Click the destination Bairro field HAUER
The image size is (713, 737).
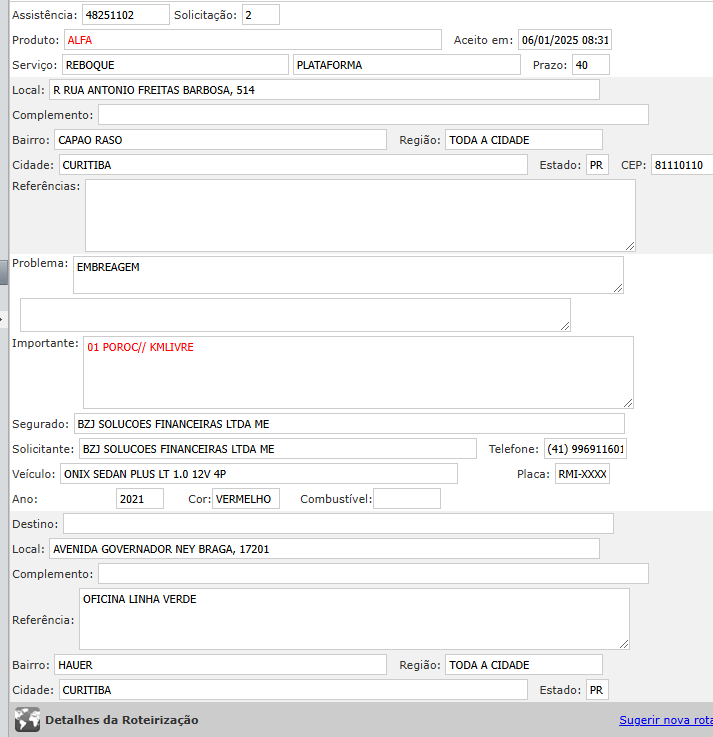click(220, 665)
